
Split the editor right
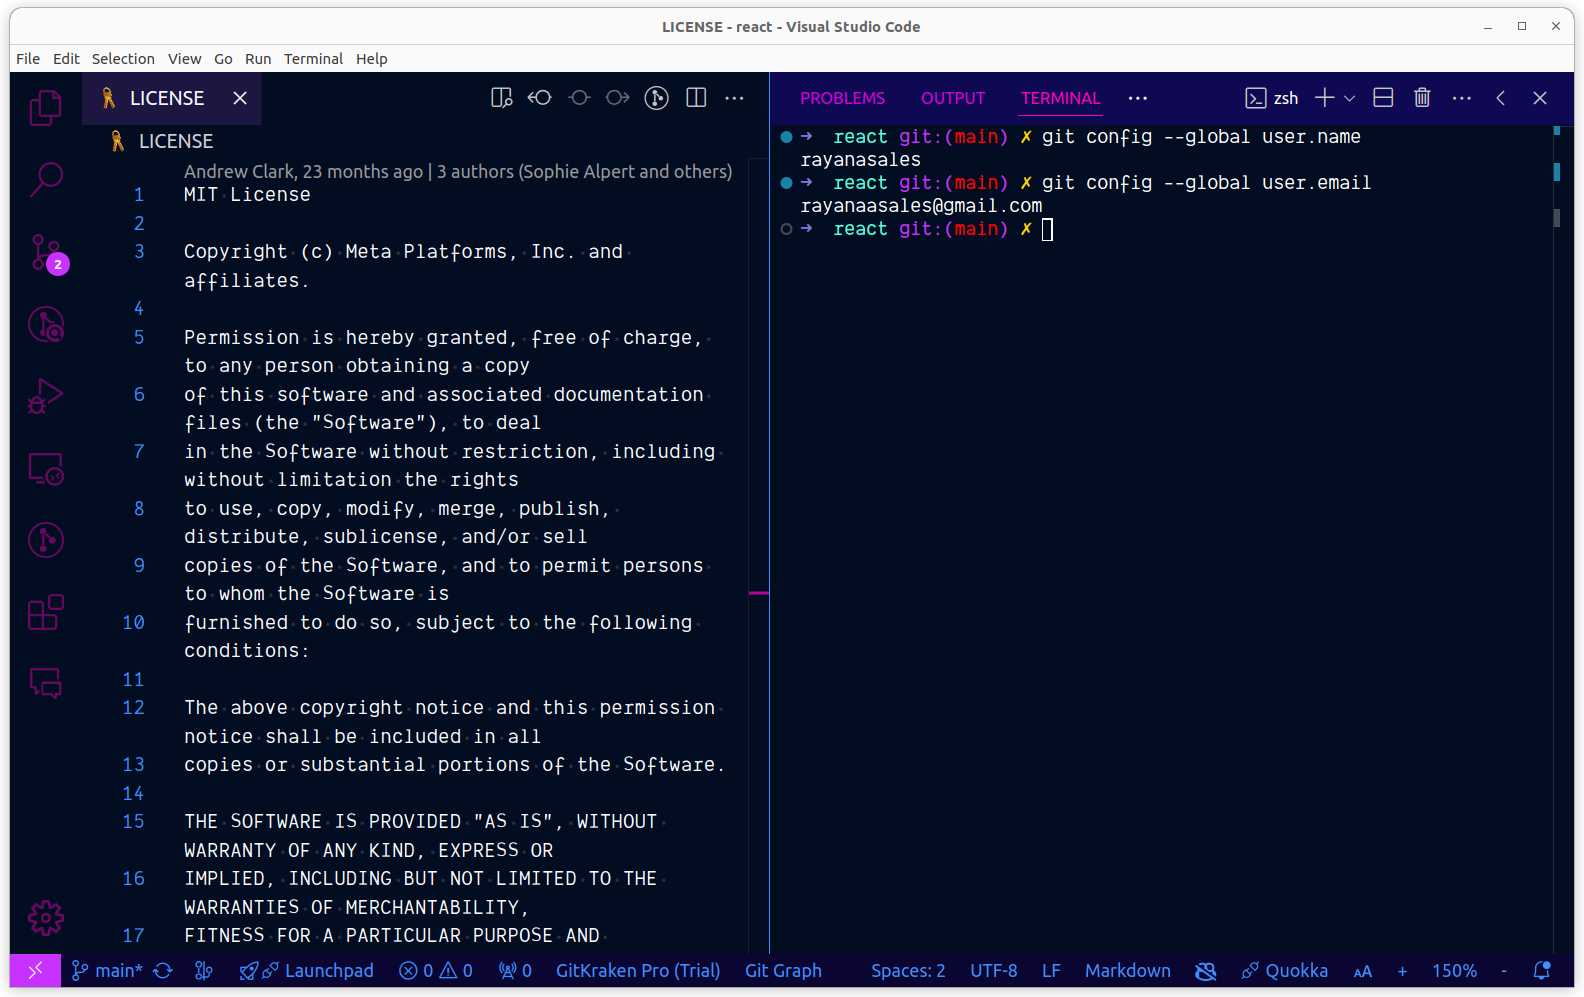[696, 98]
